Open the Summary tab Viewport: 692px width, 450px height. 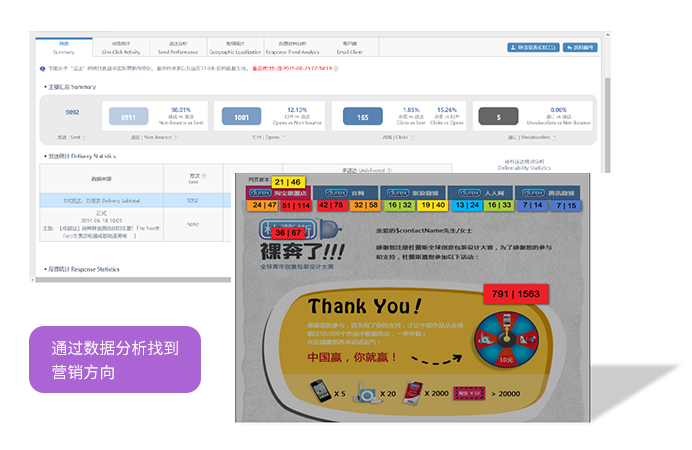[64, 47]
